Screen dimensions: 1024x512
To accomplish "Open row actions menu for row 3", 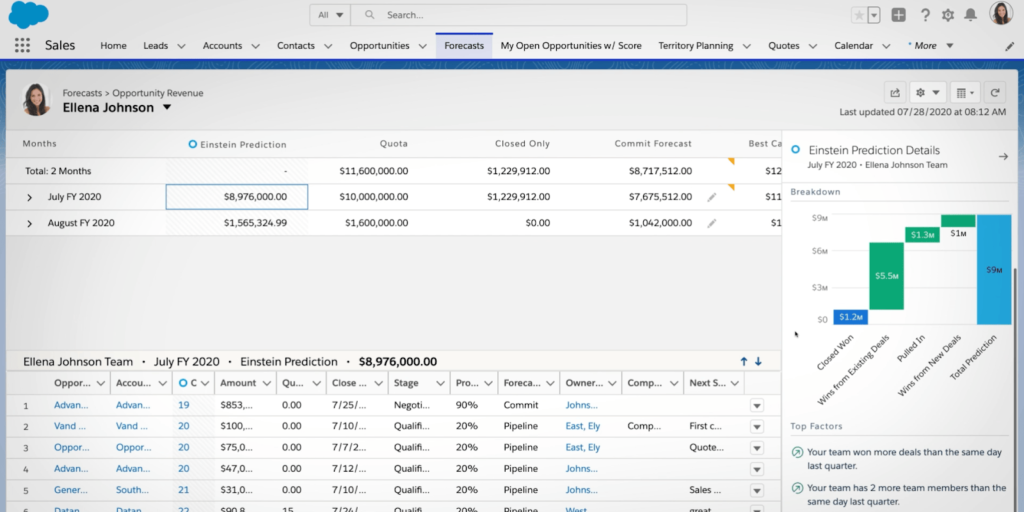I will [x=757, y=448].
